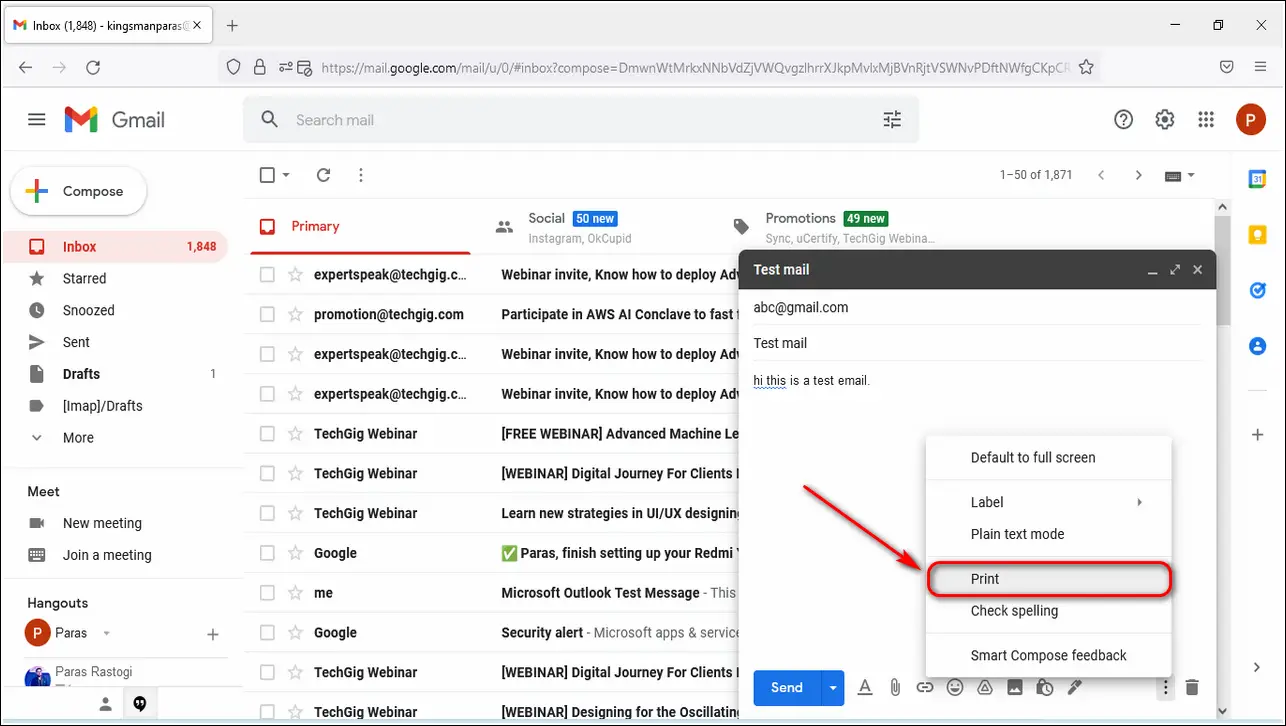The height and width of the screenshot is (726, 1286).
Task: Select Check spelling in the menu
Action: tap(1049, 611)
